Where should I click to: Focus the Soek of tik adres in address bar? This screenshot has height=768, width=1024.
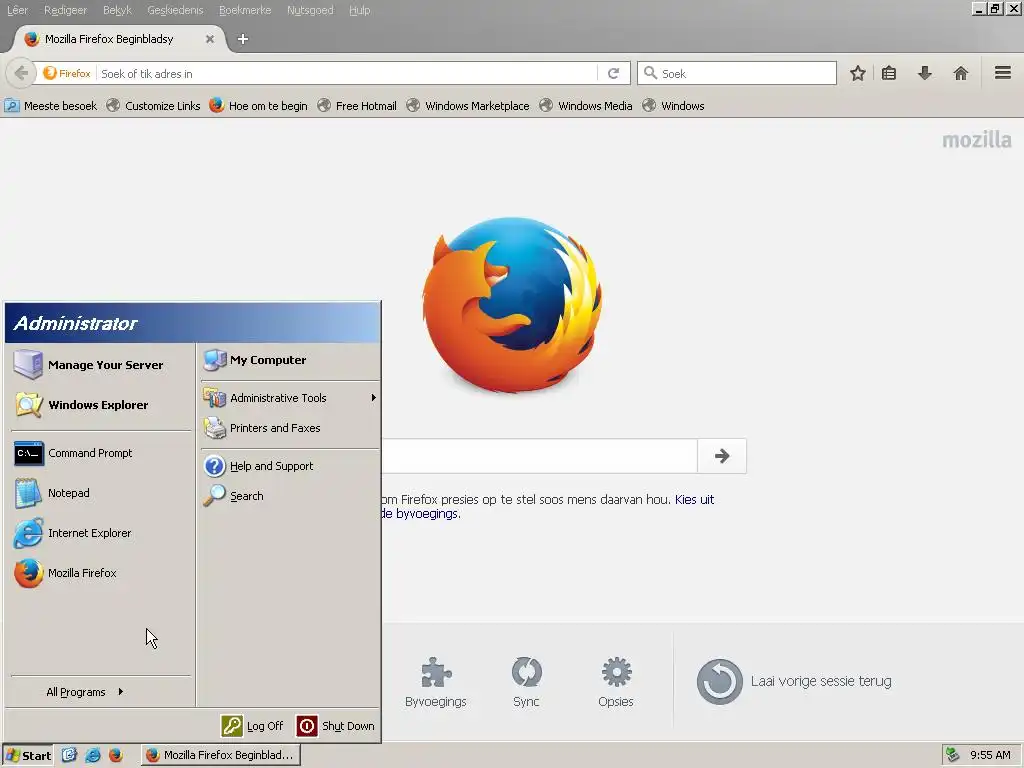tap(346, 73)
